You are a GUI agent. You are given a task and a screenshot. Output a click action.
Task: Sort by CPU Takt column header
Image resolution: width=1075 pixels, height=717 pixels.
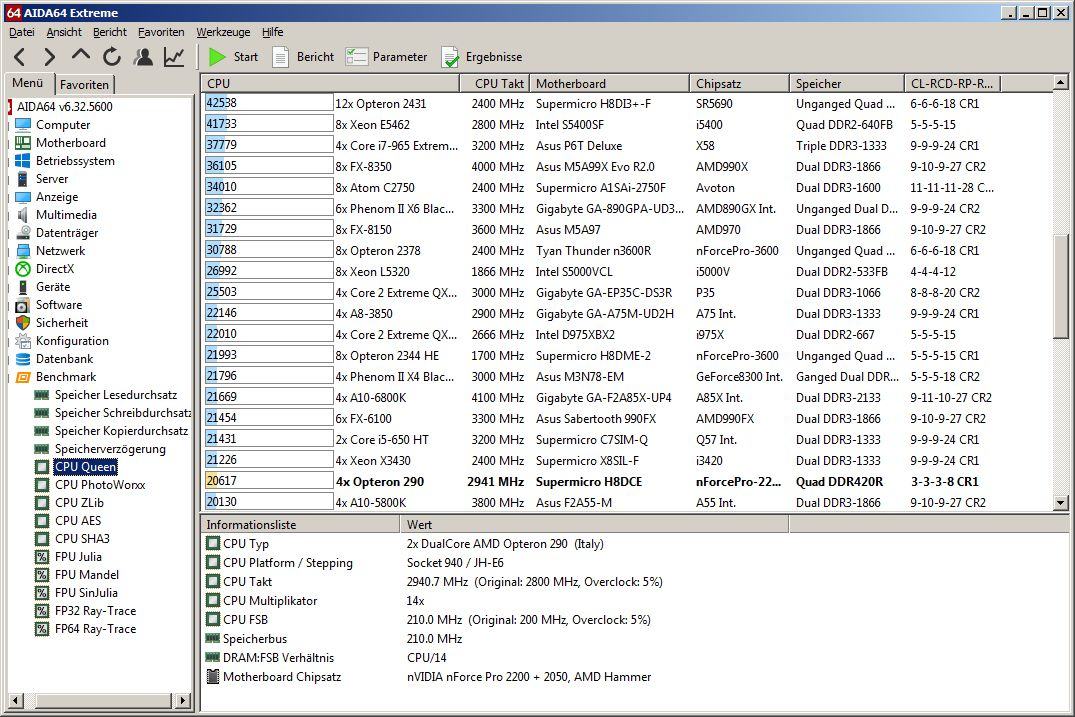click(x=494, y=84)
